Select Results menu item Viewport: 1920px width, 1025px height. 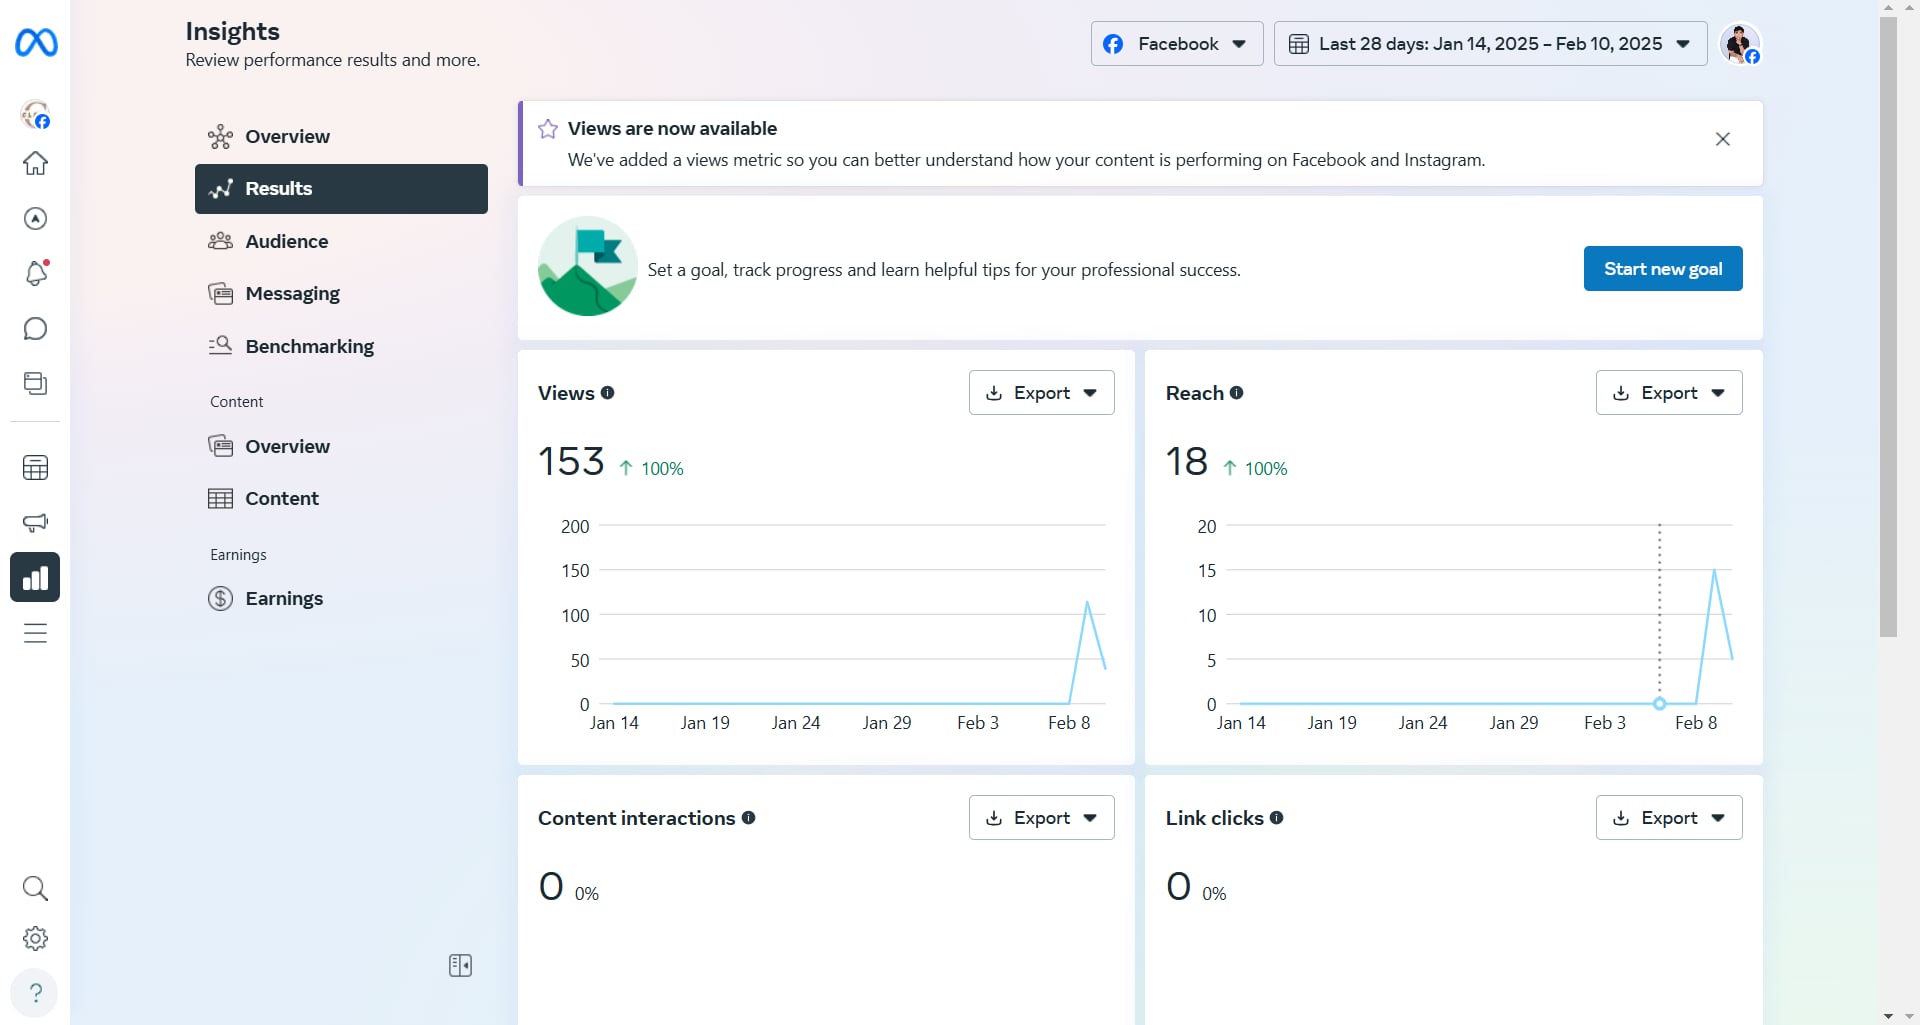[x=341, y=189]
